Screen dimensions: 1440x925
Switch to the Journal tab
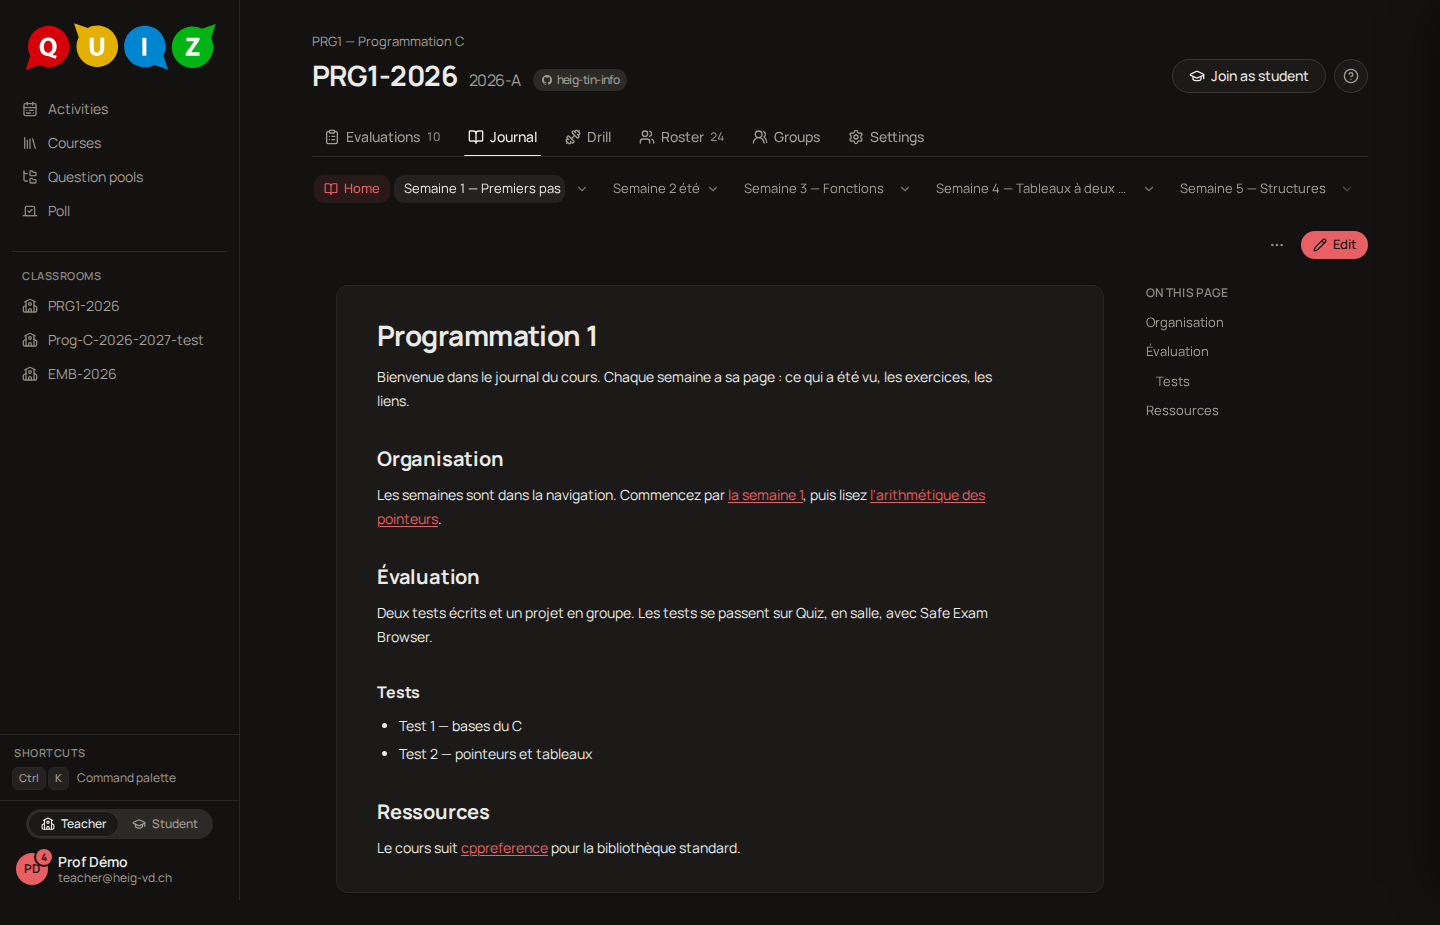(x=503, y=137)
